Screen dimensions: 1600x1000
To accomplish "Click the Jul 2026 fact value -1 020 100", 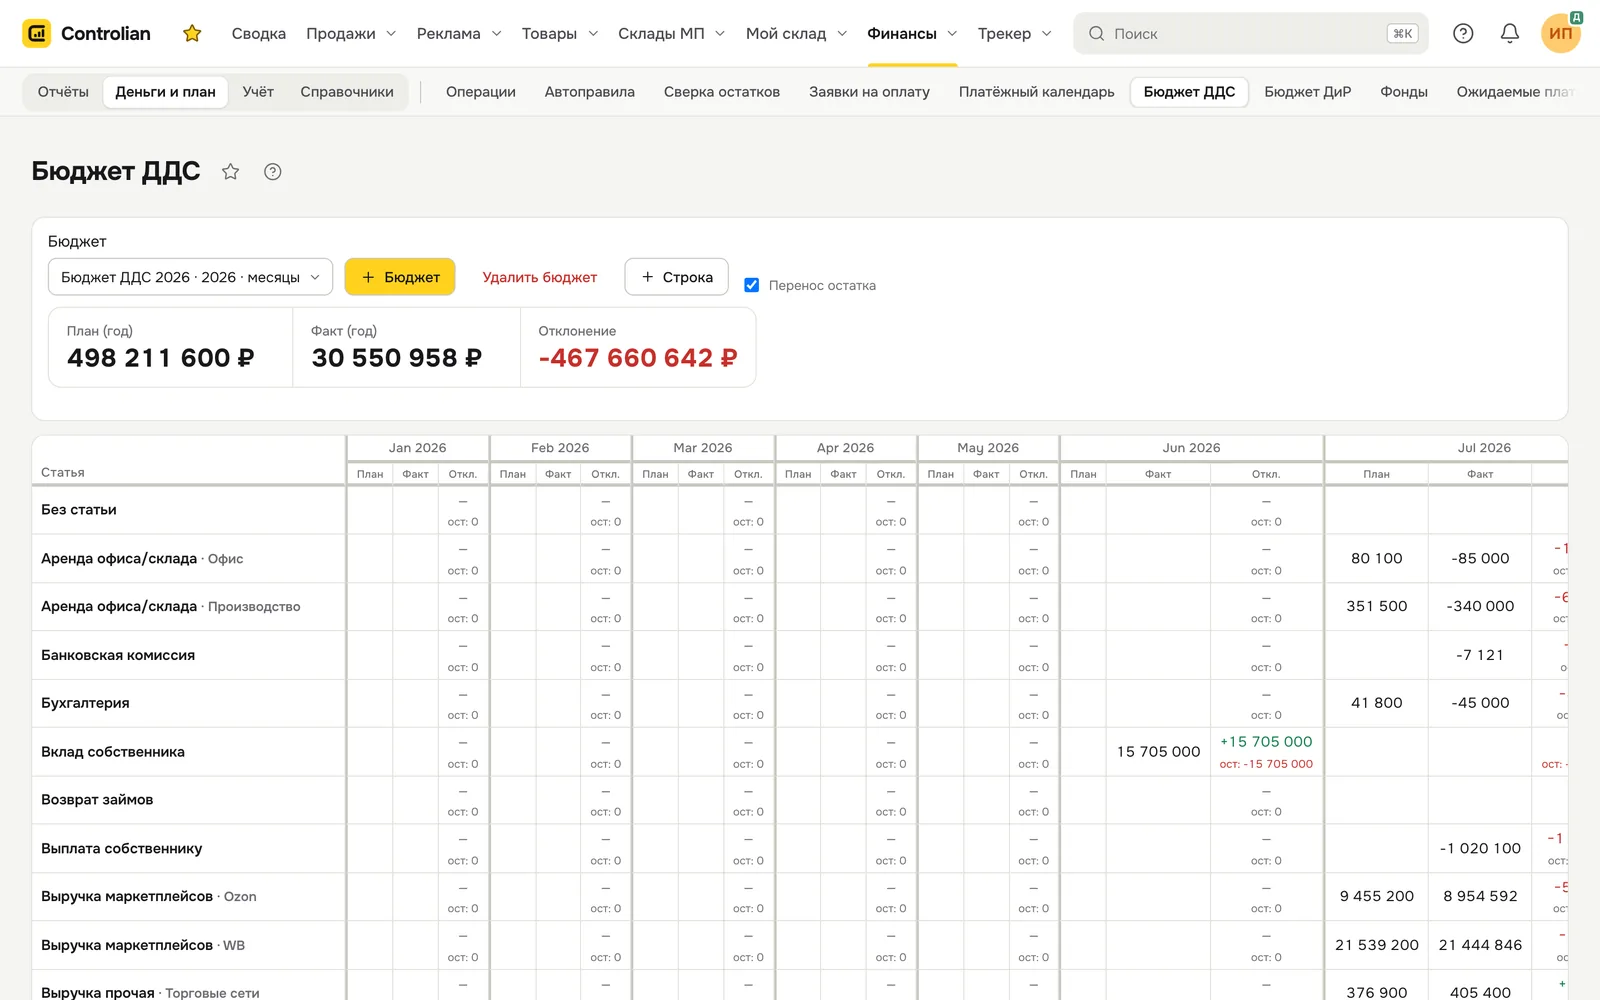I will 1480,848.
